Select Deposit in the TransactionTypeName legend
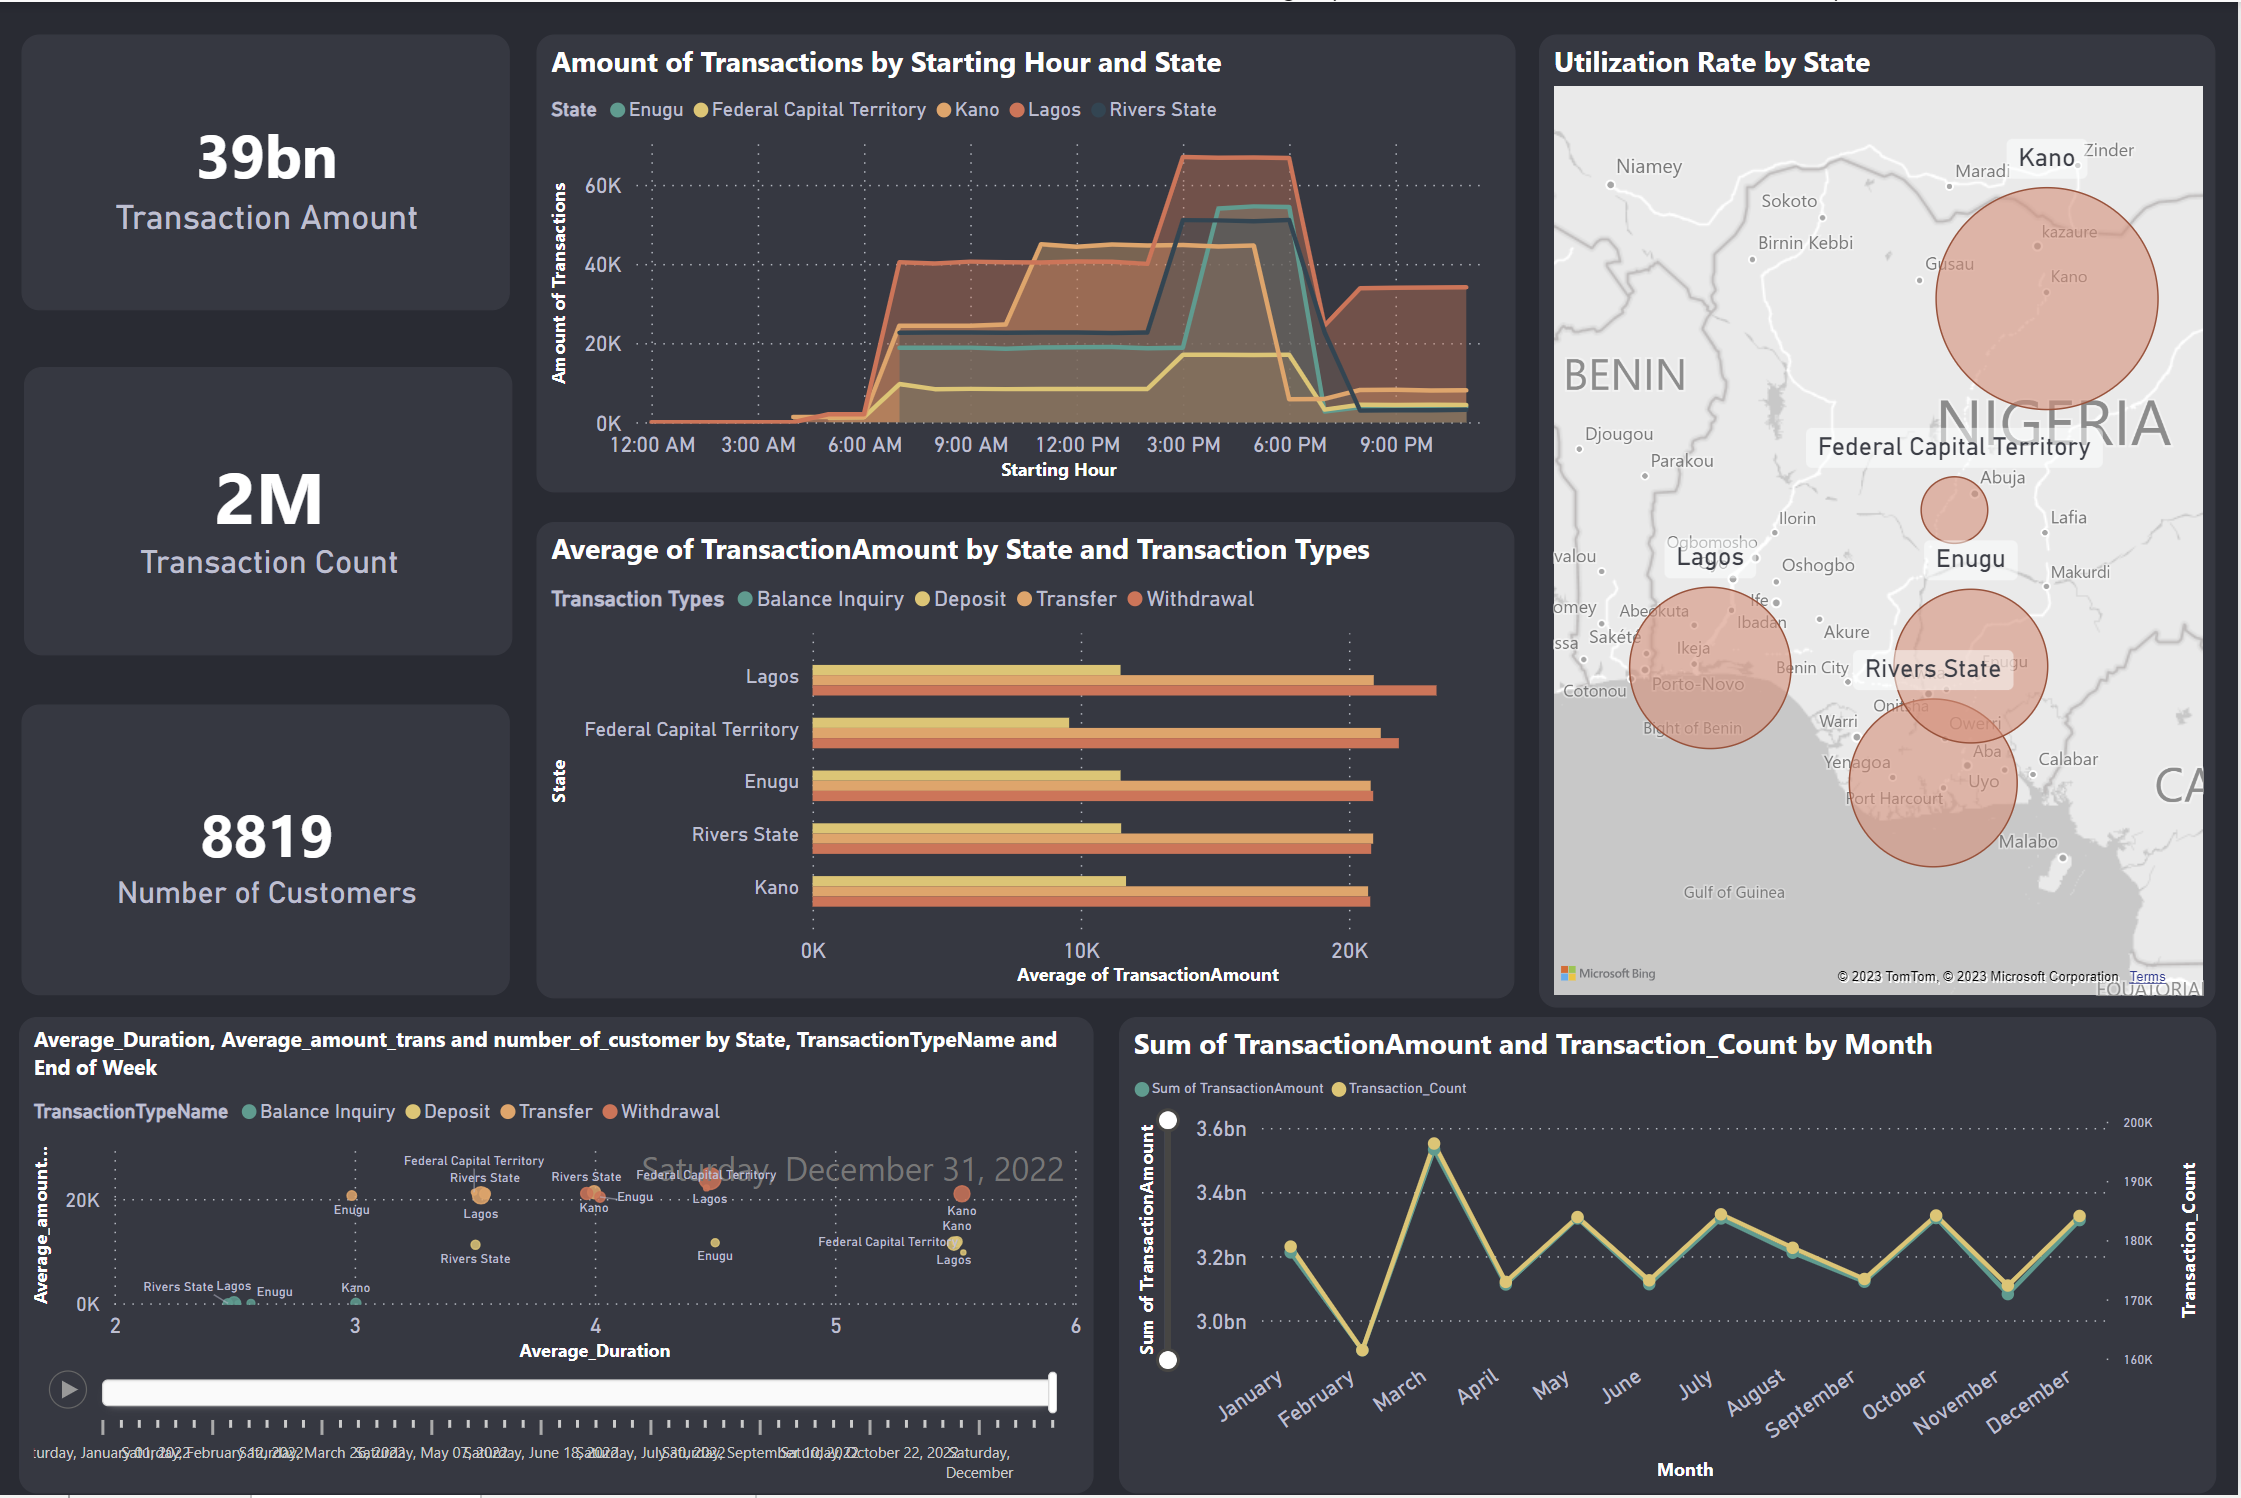This screenshot has height=1498, width=2241. point(455,1112)
